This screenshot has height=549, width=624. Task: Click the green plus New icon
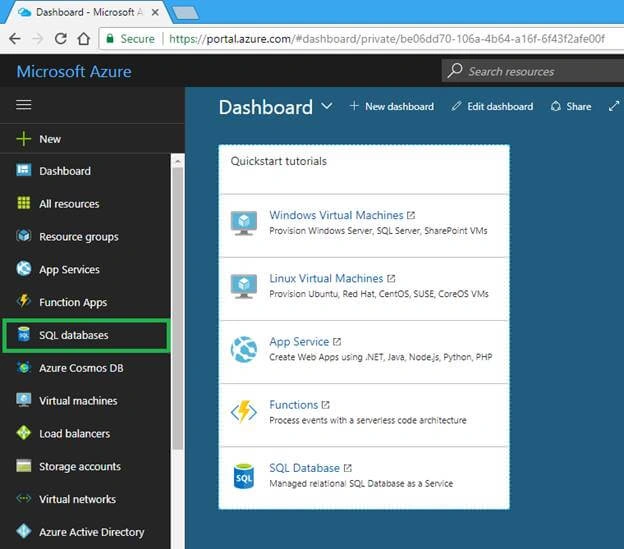[23, 139]
